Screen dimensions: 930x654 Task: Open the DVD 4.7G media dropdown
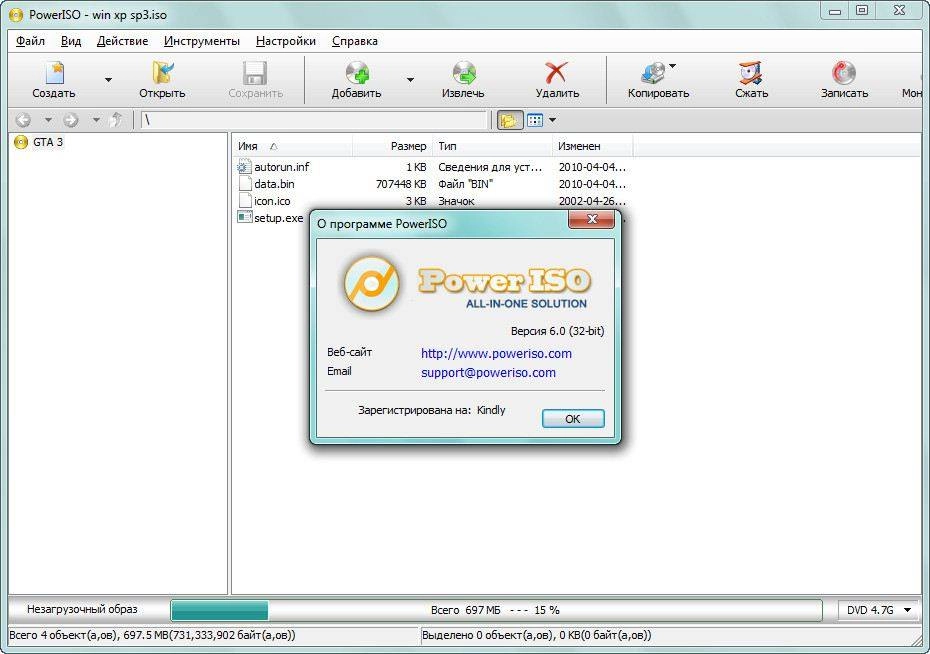878,610
